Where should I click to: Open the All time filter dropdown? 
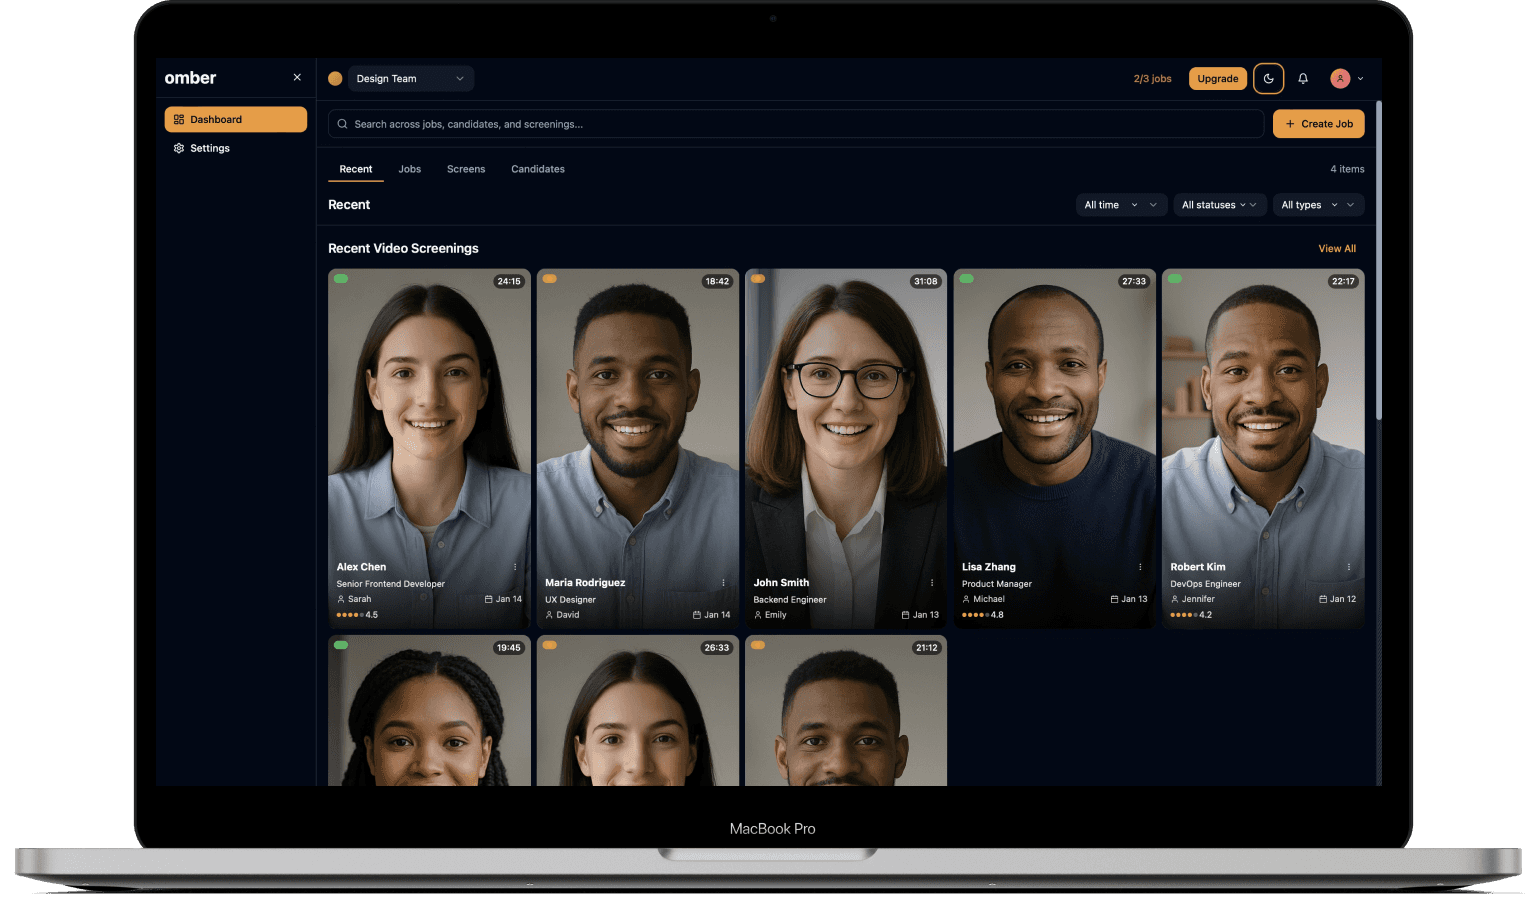click(1121, 205)
